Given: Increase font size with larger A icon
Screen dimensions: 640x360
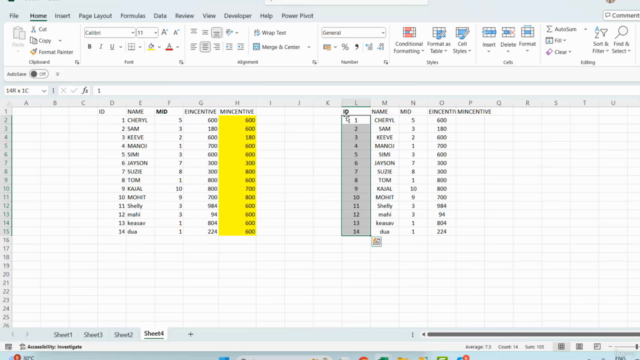Looking at the screenshot, I should coord(164,33).
